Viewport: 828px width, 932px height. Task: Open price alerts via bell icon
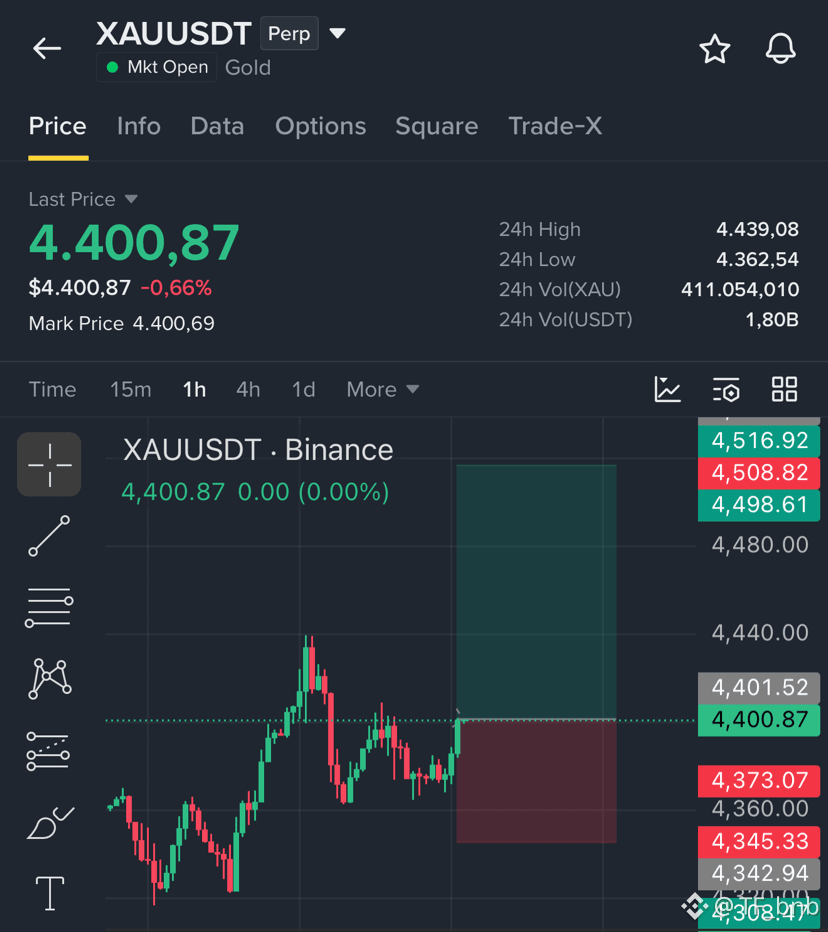[x=780, y=49]
